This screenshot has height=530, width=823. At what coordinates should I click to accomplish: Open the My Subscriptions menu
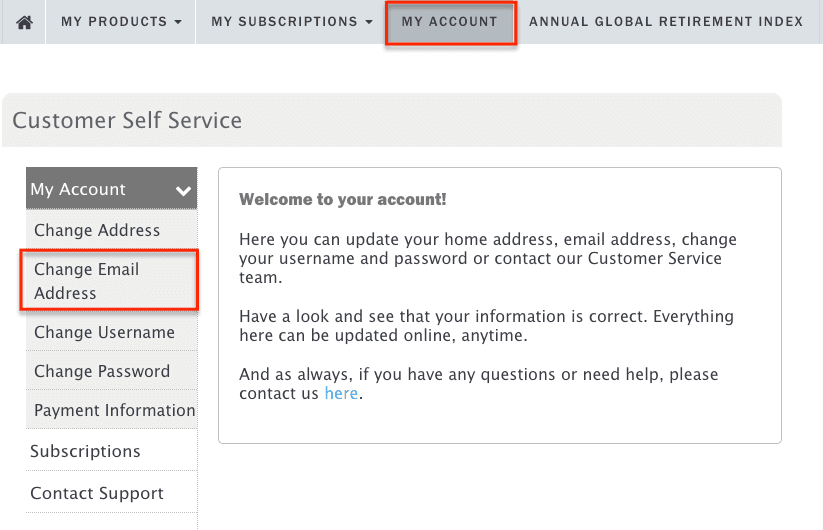click(x=292, y=22)
